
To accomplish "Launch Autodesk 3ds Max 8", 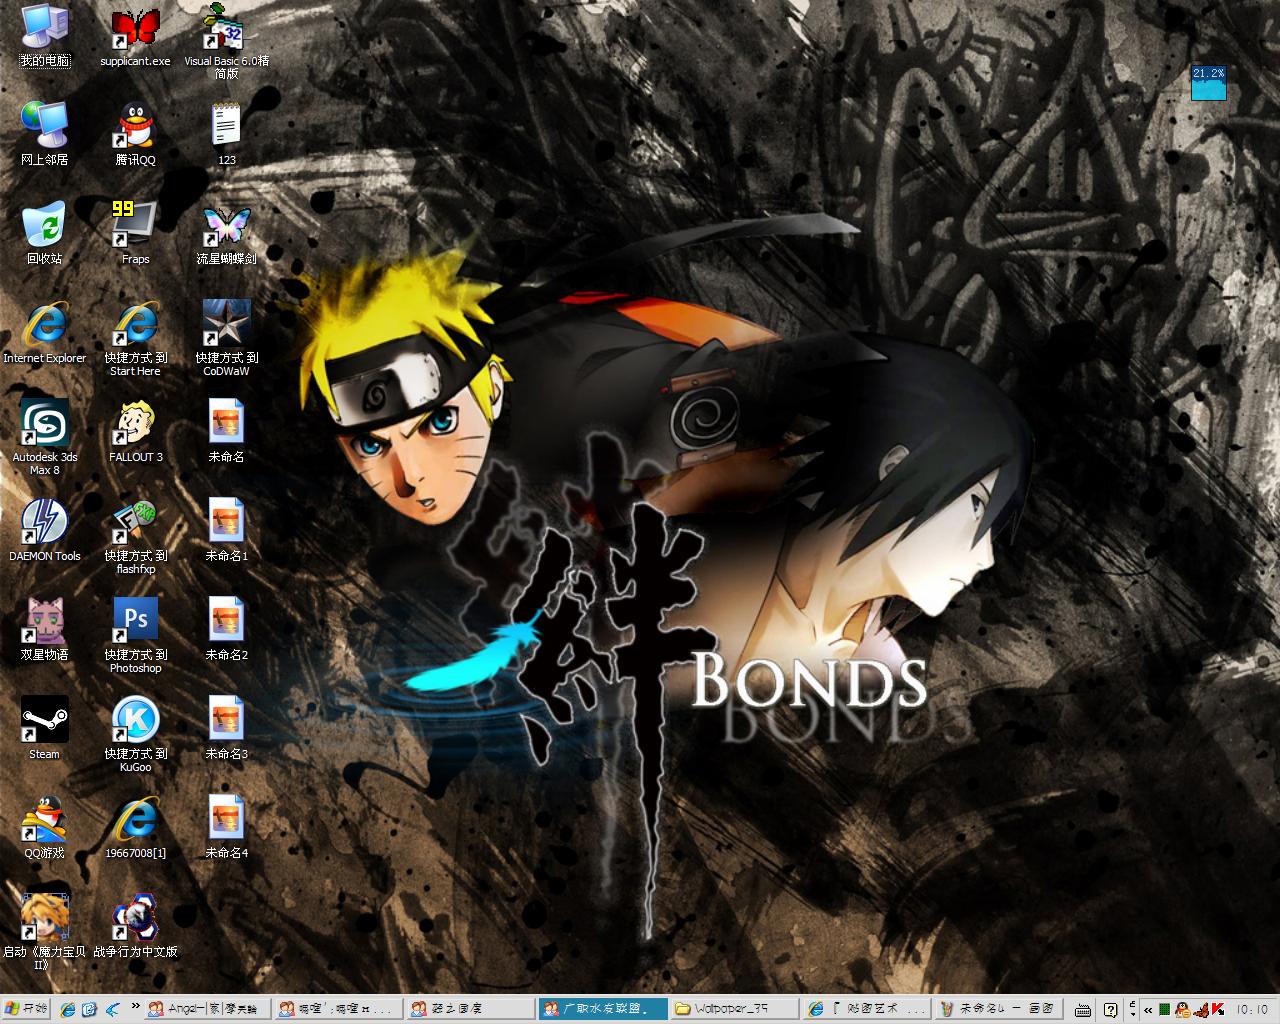I will point(45,437).
